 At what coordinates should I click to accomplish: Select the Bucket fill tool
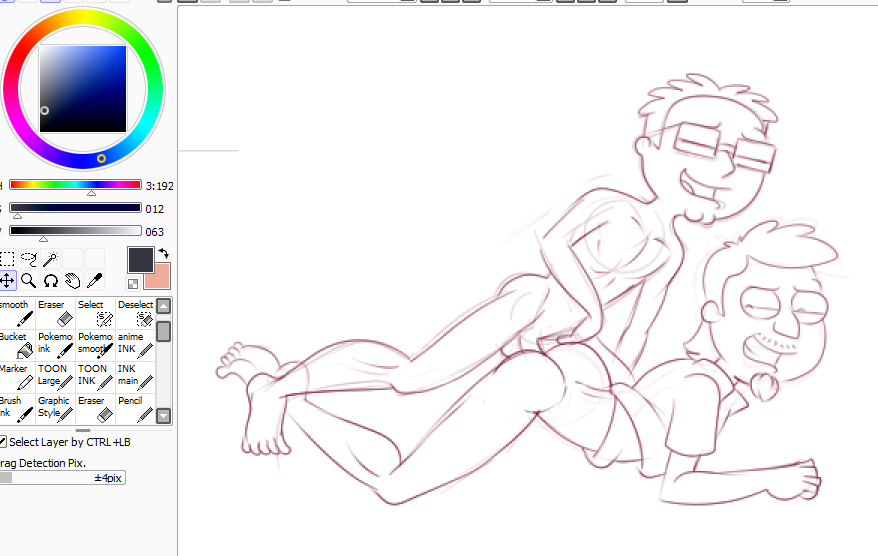(x=16, y=344)
